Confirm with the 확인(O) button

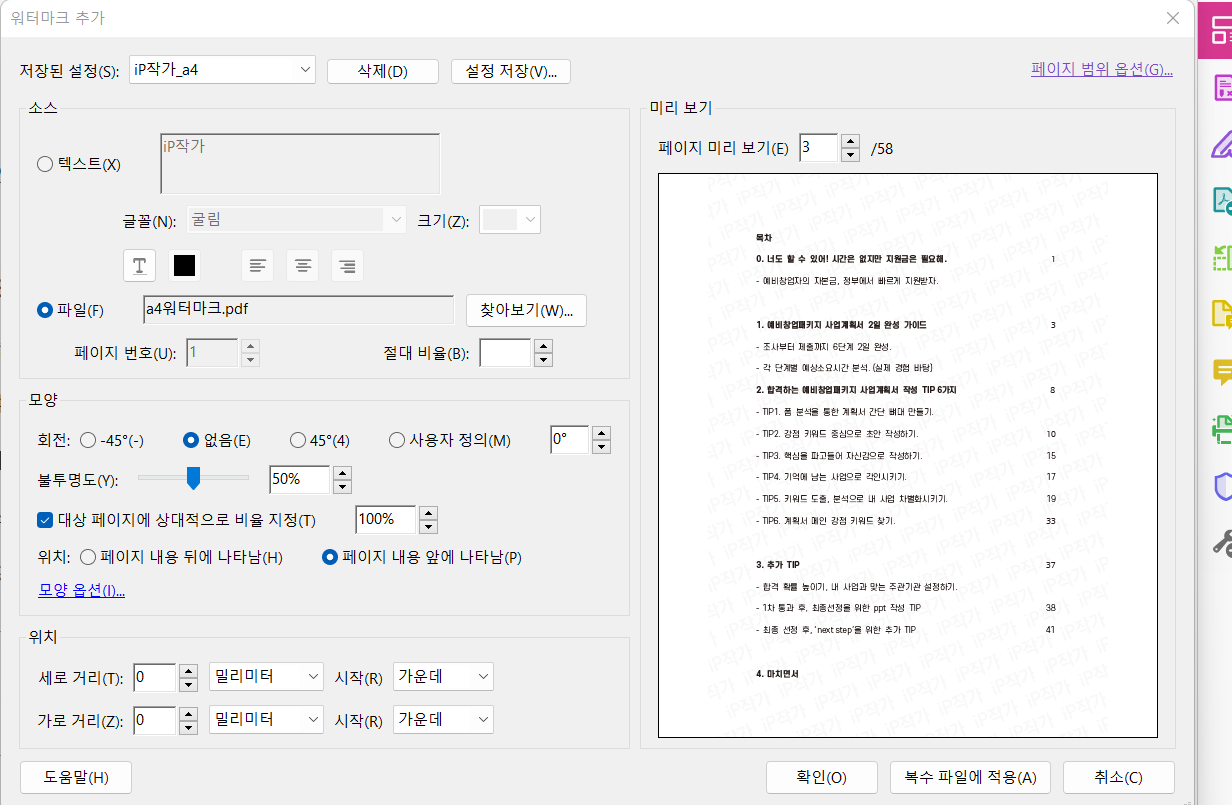click(x=822, y=777)
